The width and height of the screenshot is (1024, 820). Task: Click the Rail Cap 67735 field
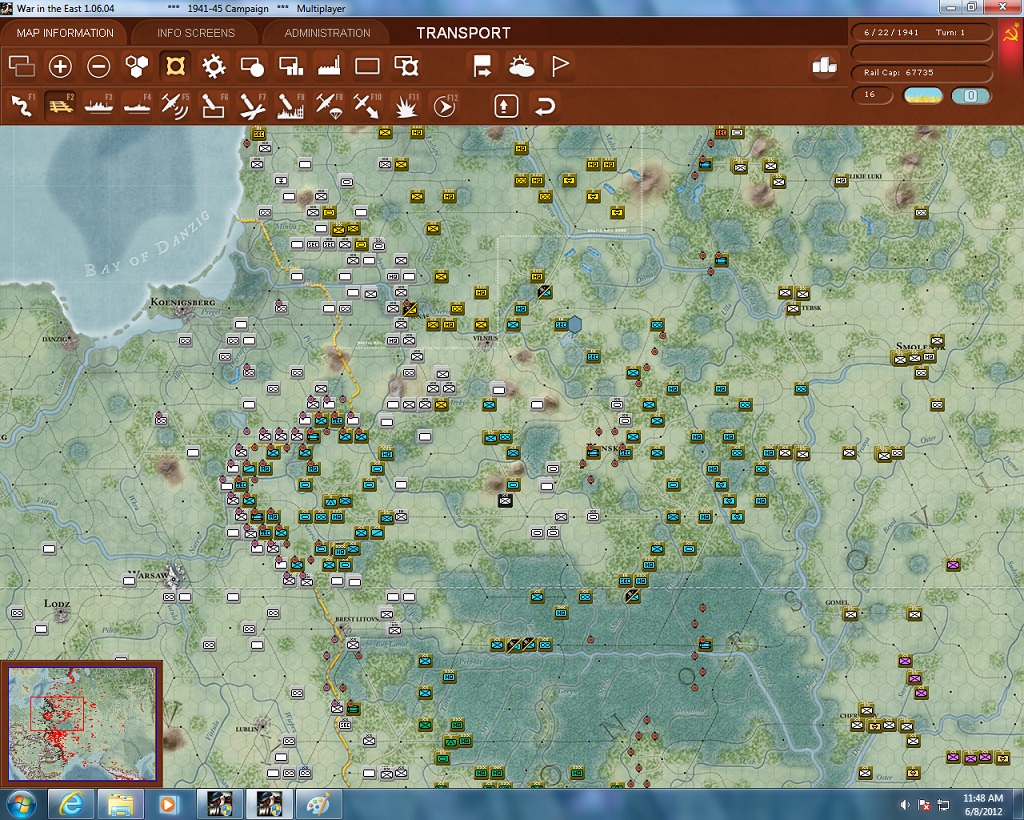921,72
